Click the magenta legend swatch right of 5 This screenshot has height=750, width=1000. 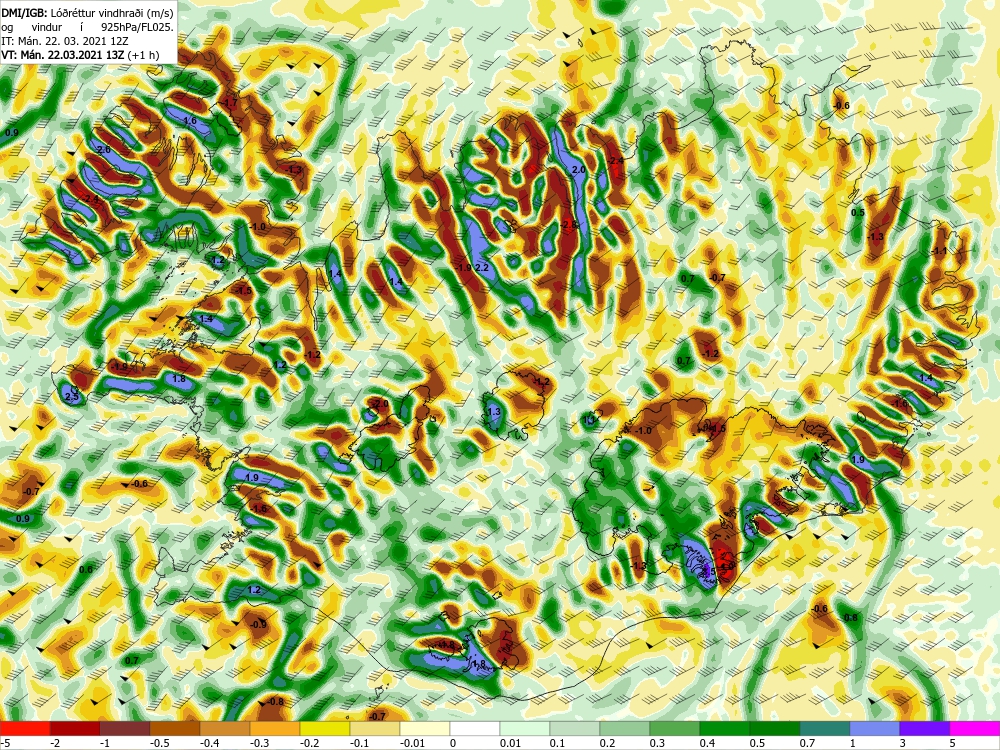click(974, 728)
